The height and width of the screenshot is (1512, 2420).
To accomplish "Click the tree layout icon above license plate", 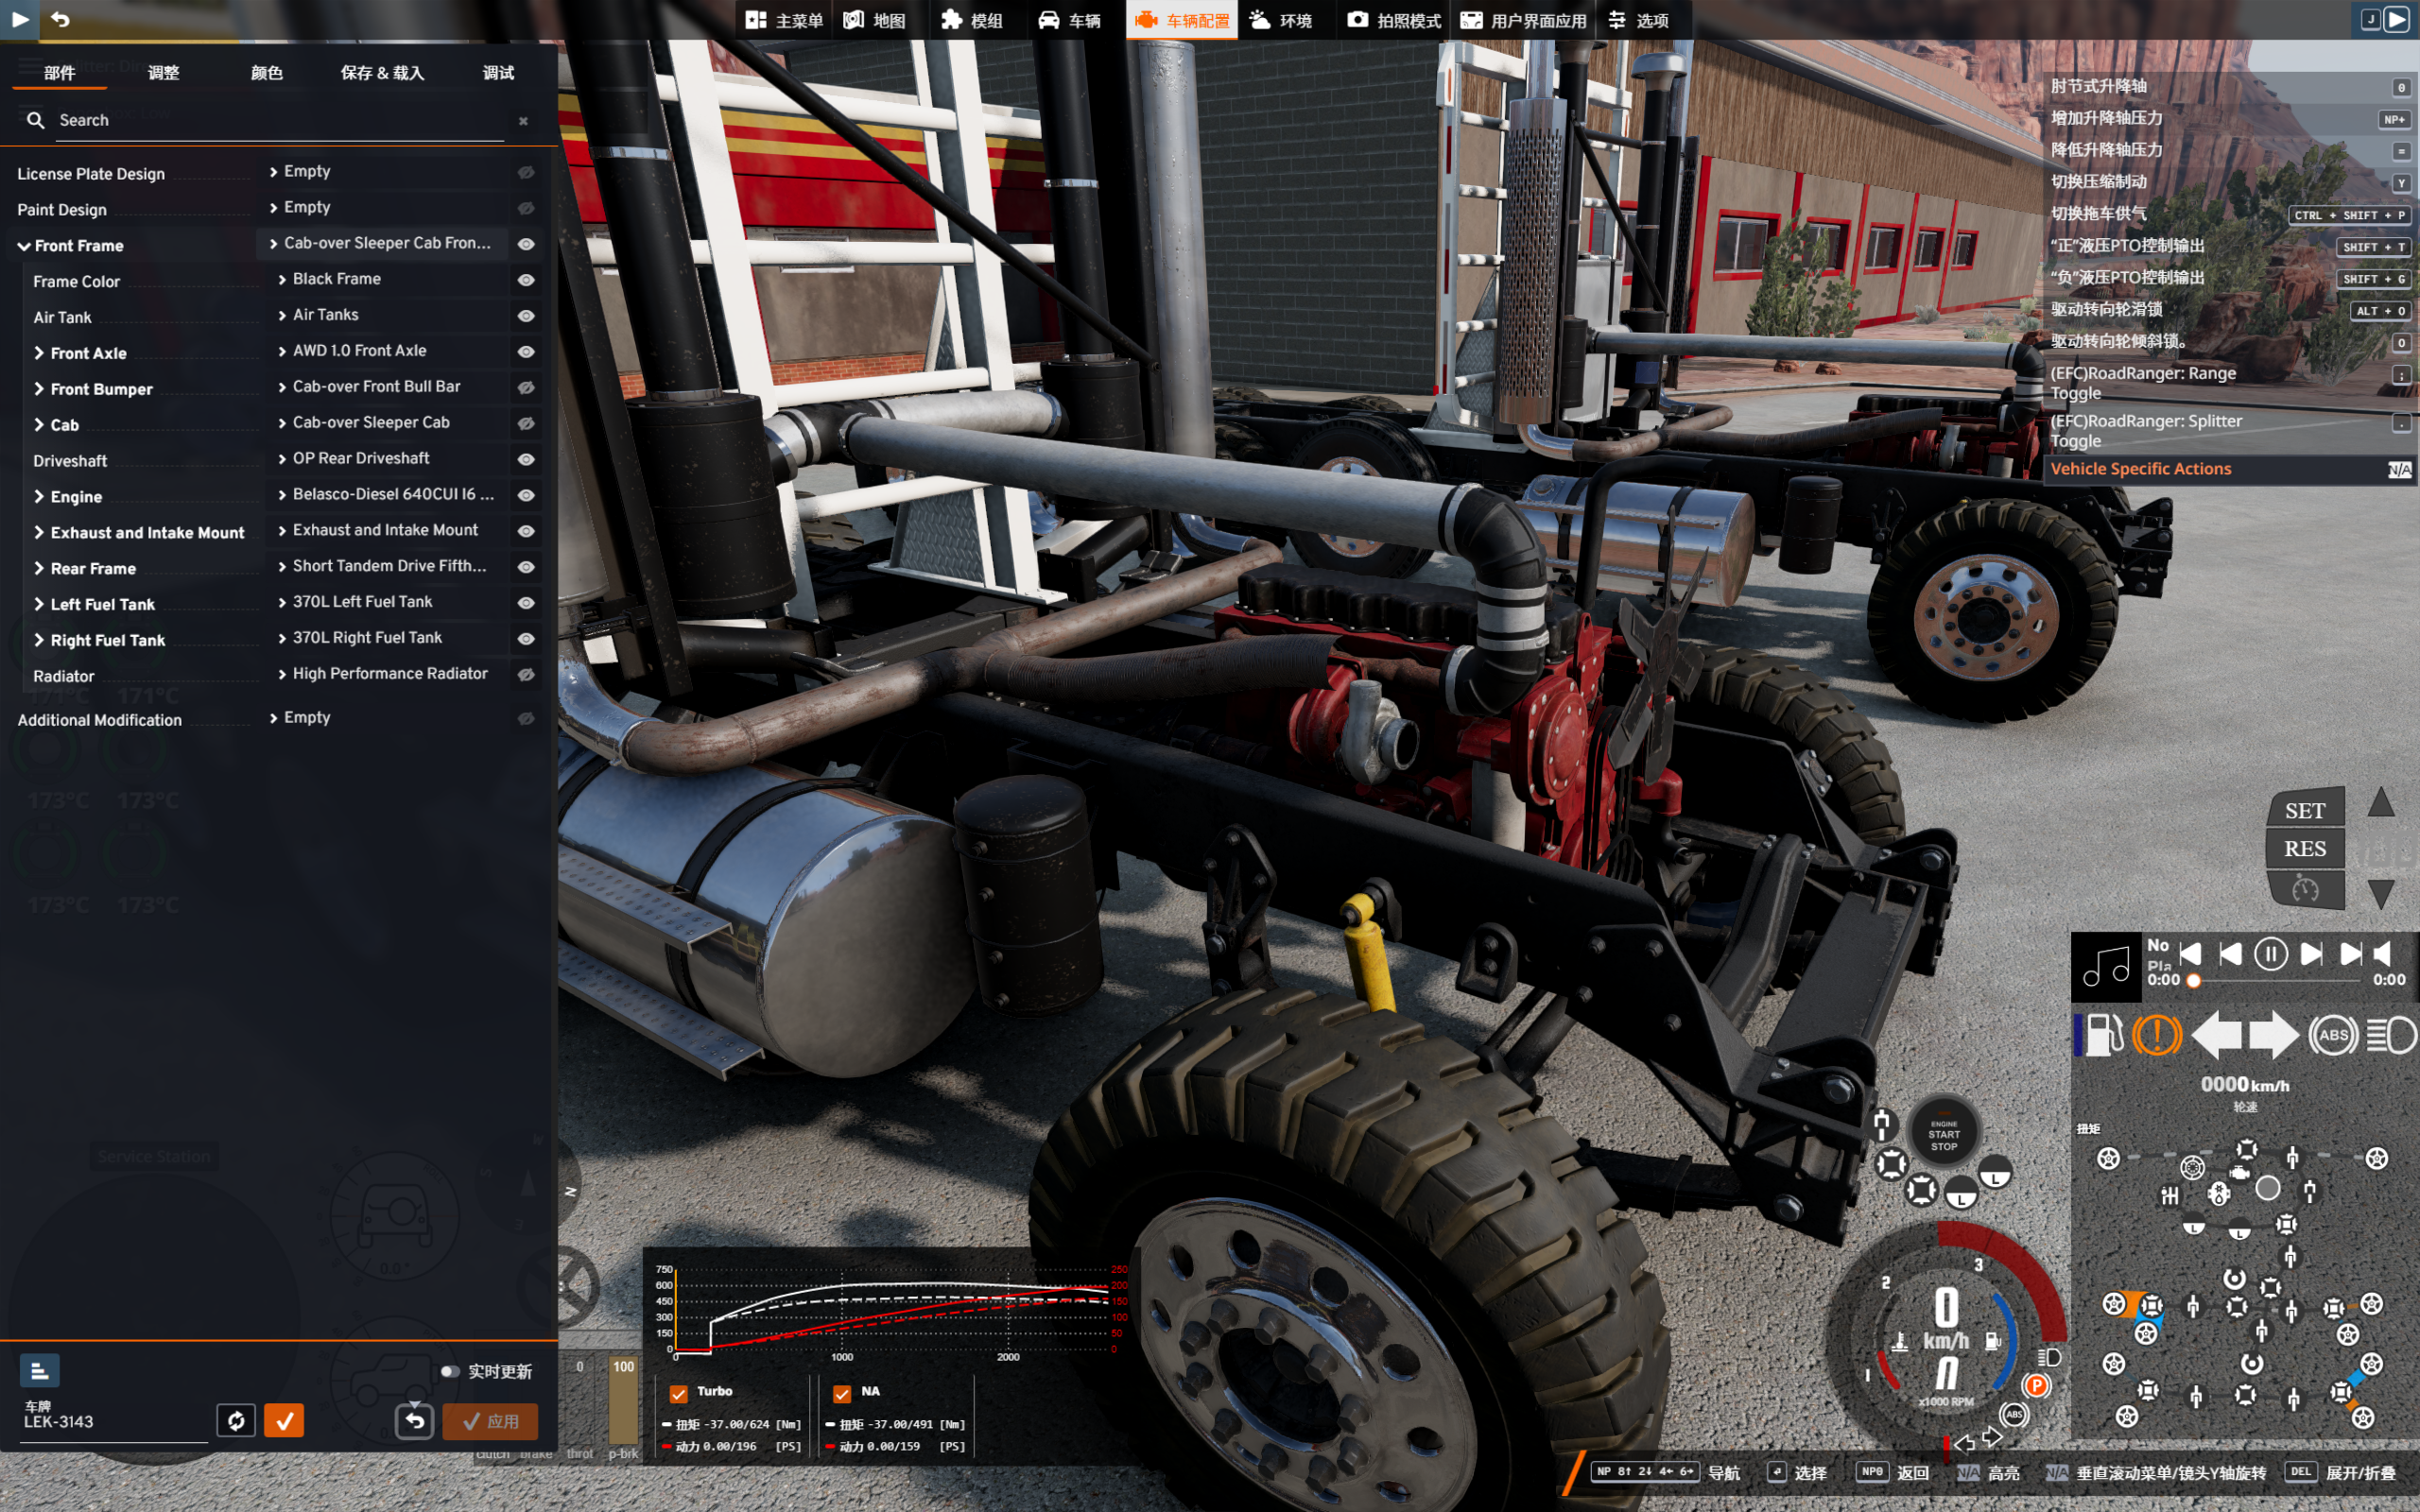I will [x=40, y=1370].
